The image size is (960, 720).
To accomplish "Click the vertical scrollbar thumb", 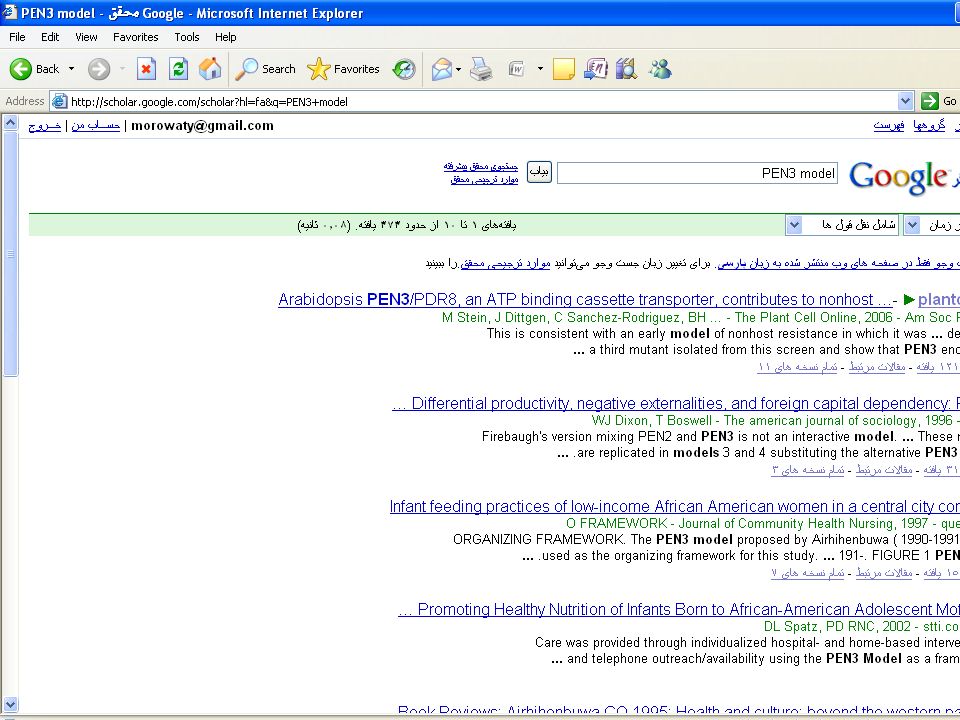I will coord(10,253).
